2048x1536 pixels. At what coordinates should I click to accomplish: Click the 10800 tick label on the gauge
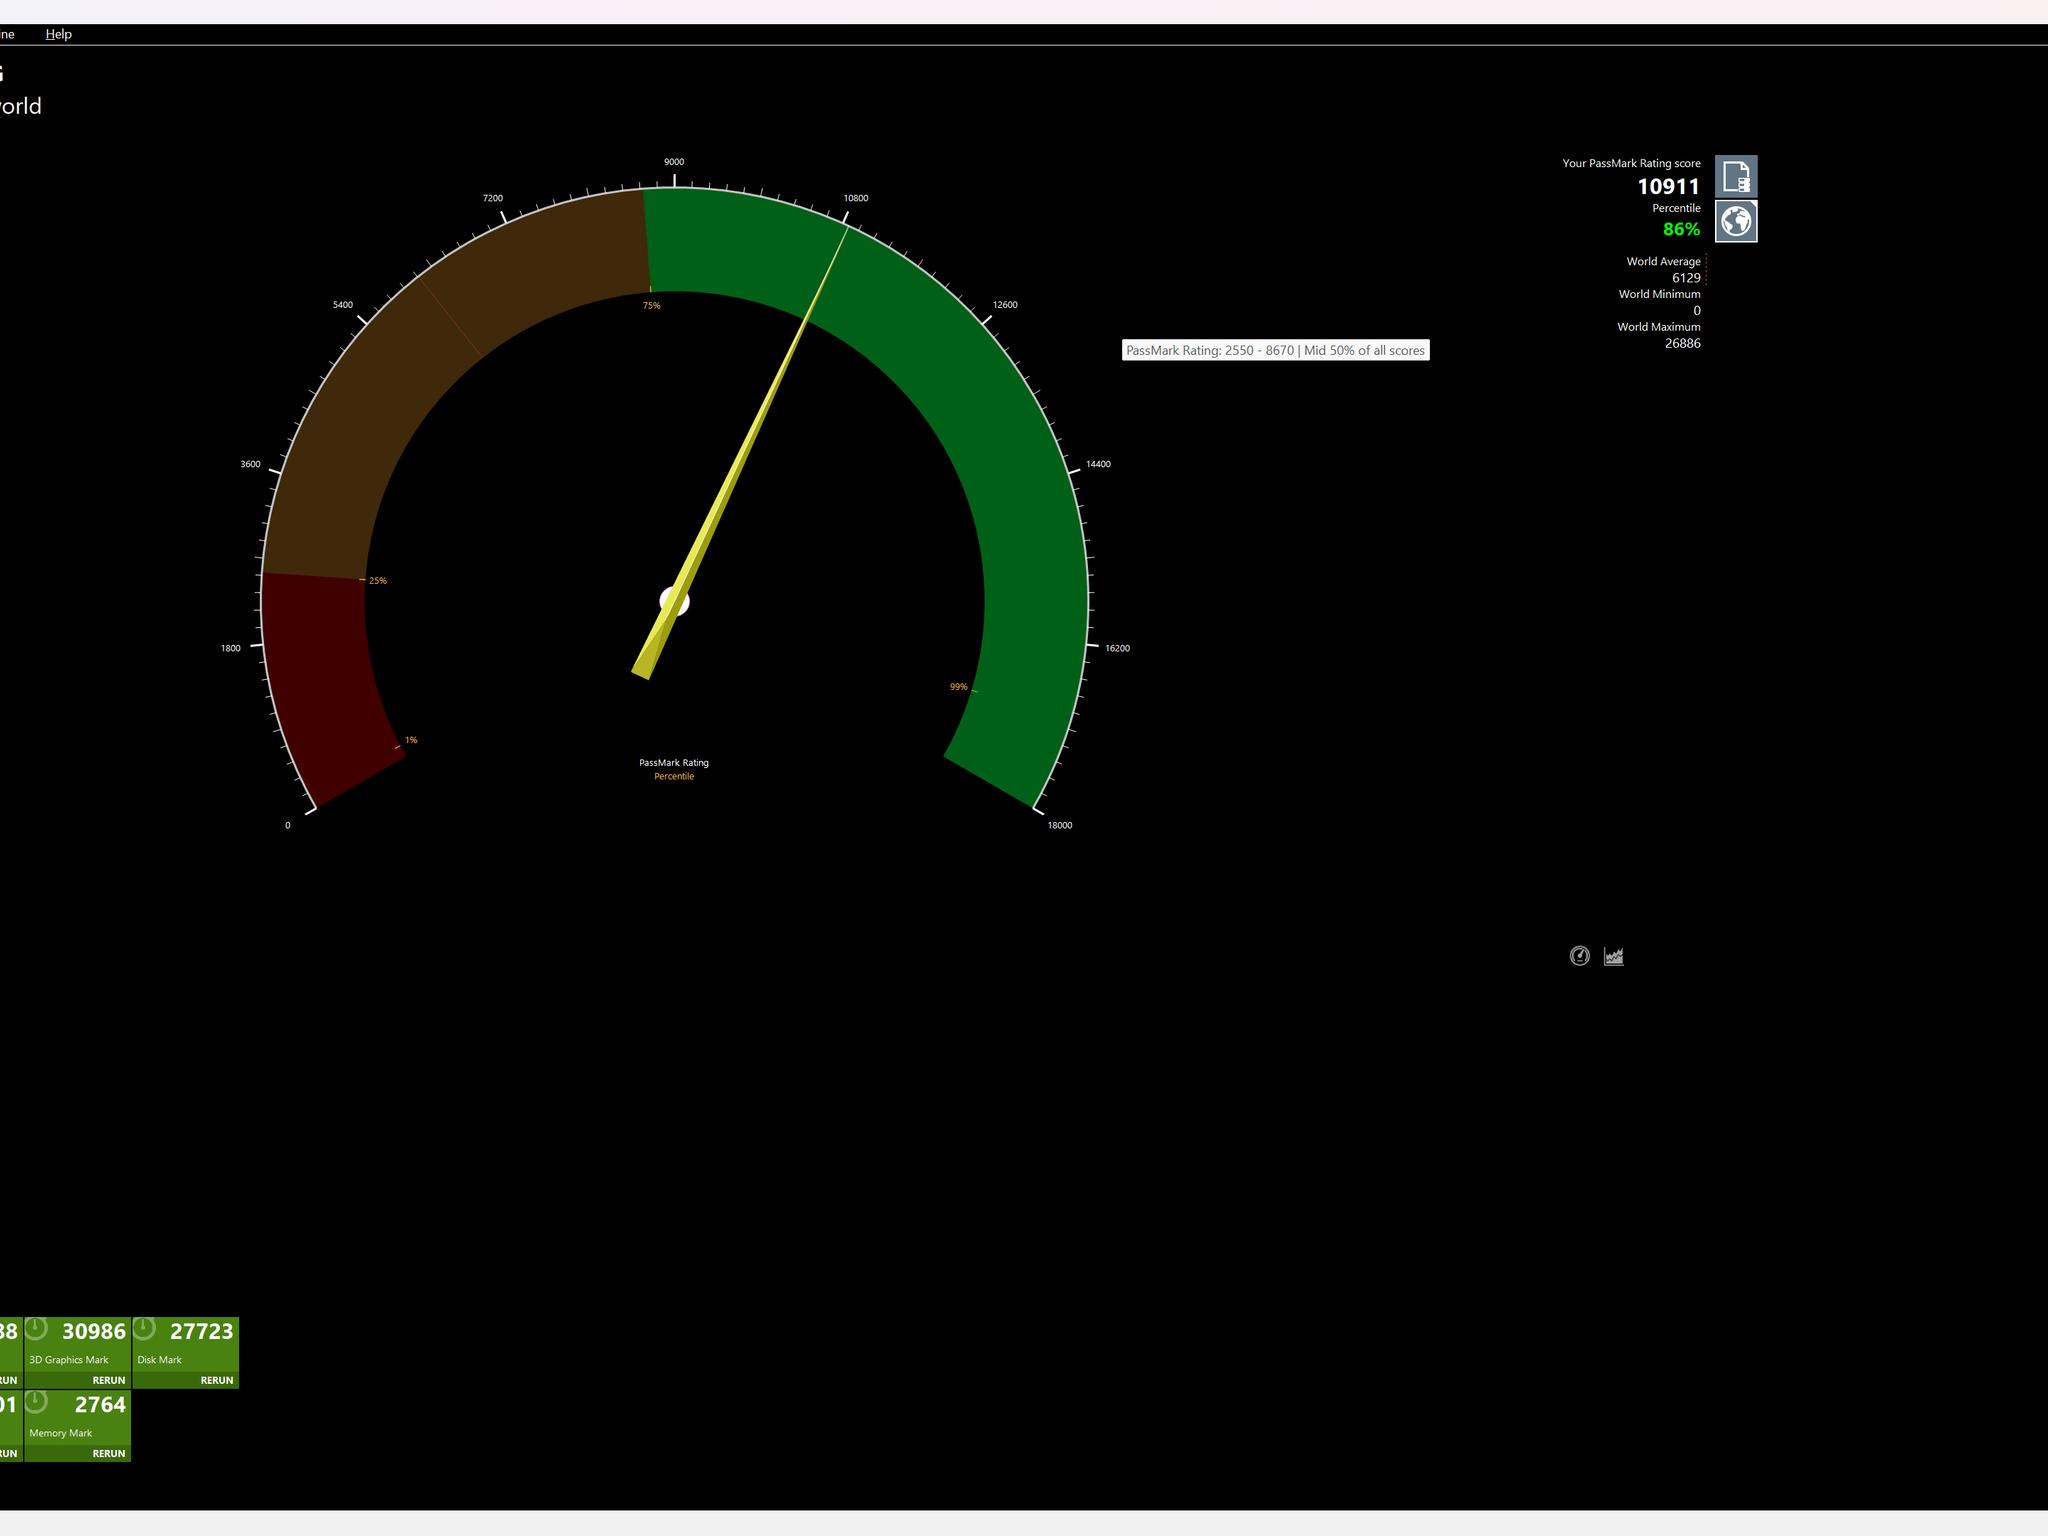coord(856,198)
